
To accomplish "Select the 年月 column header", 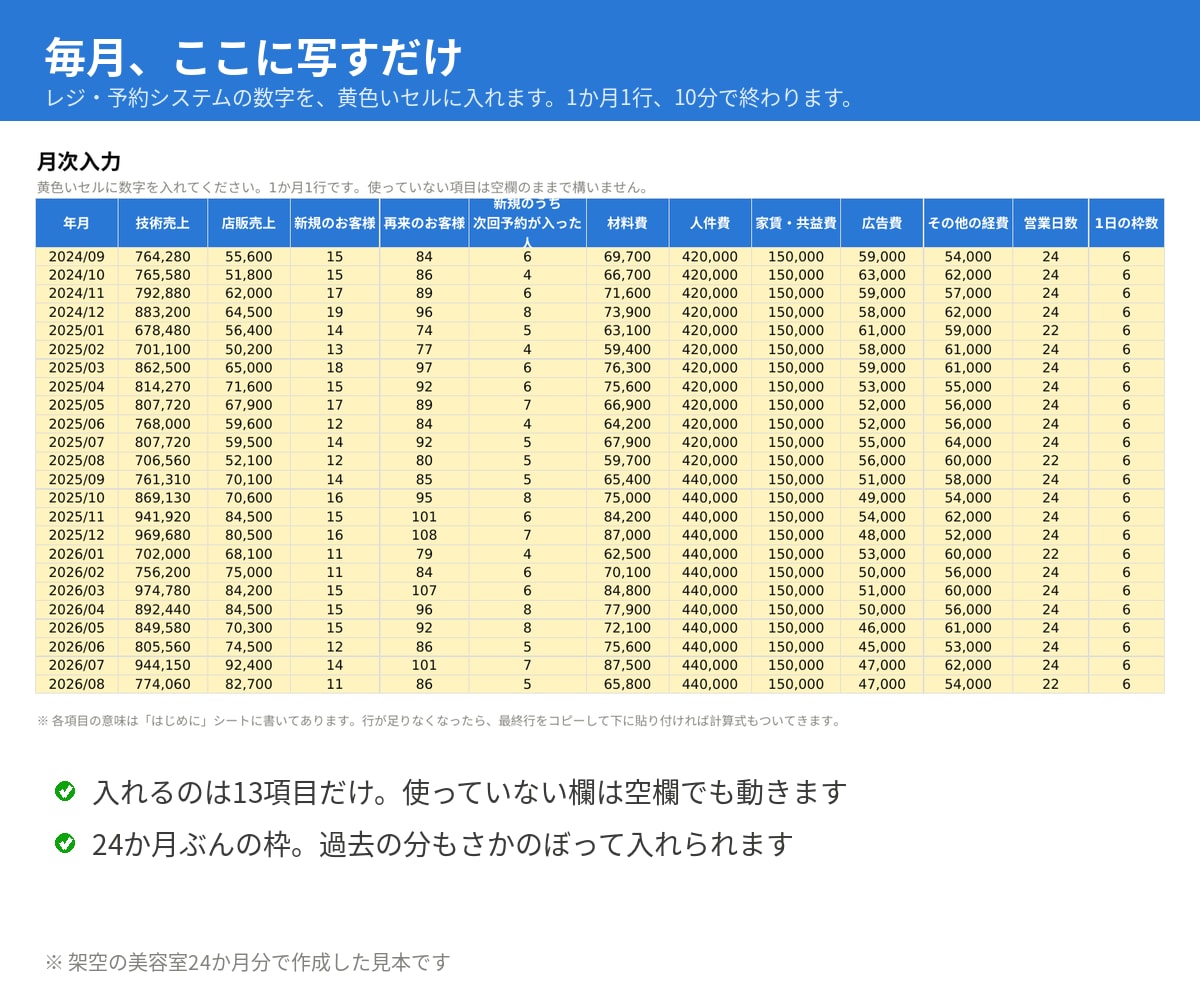I will coord(77,223).
